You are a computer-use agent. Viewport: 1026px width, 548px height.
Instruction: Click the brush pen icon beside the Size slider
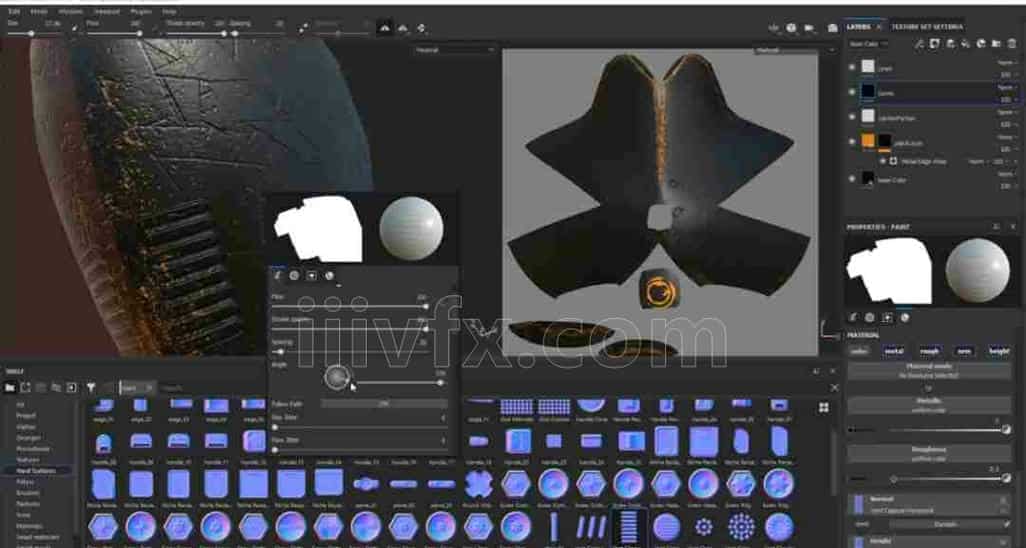tap(75, 27)
